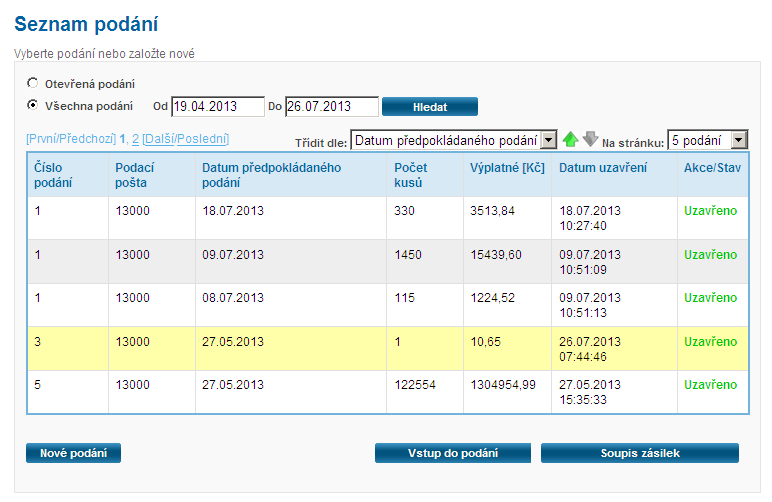This screenshot has width=772, height=502.
Task: Click the Další next page link
Action: click(158, 140)
